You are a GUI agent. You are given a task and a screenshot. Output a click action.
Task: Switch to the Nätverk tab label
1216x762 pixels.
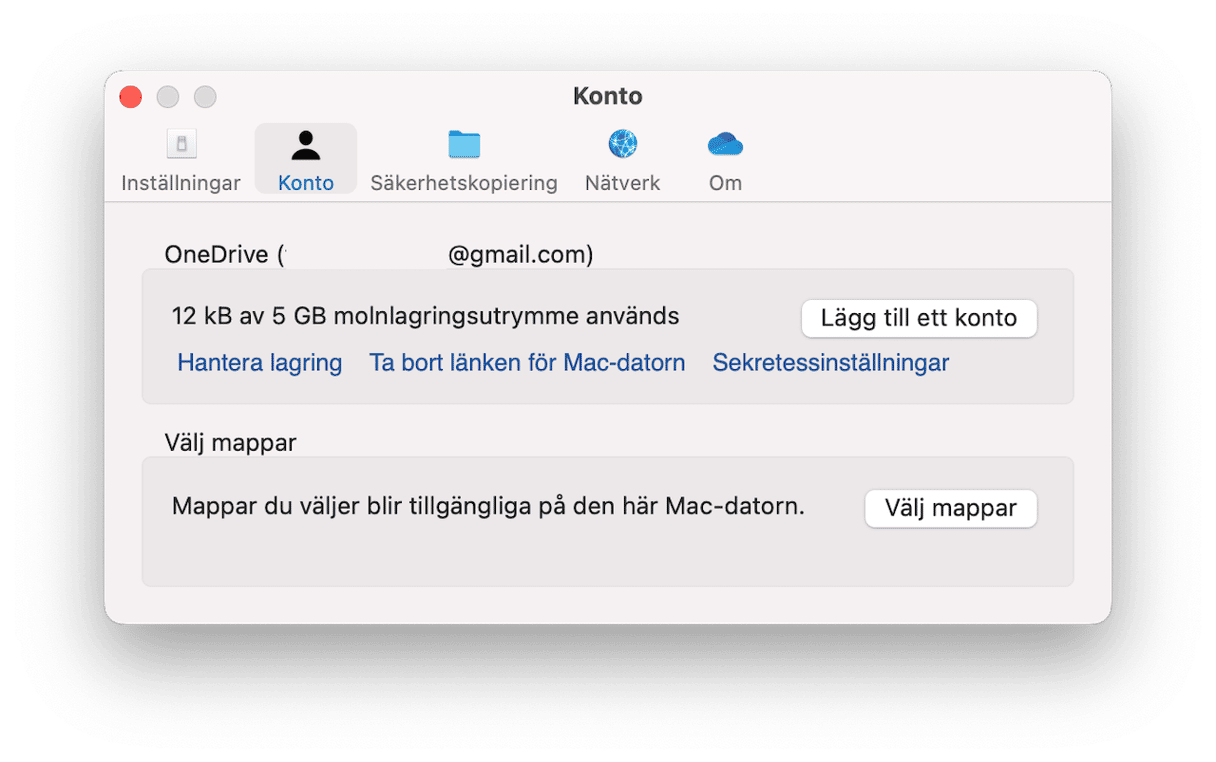click(x=623, y=183)
